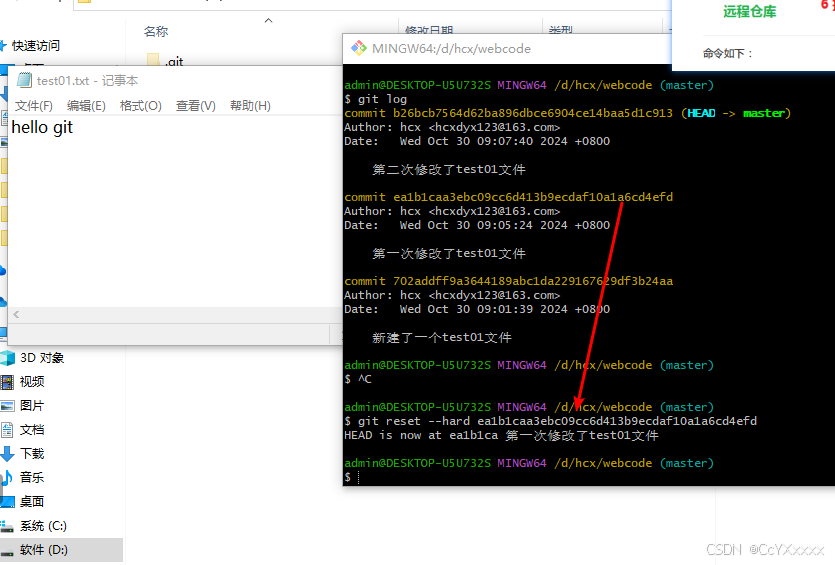The height and width of the screenshot is (565, 835).
Task: Select 软件 (D:) drive in sidebar
Action: pyautogui.click(x=44, y=550)
